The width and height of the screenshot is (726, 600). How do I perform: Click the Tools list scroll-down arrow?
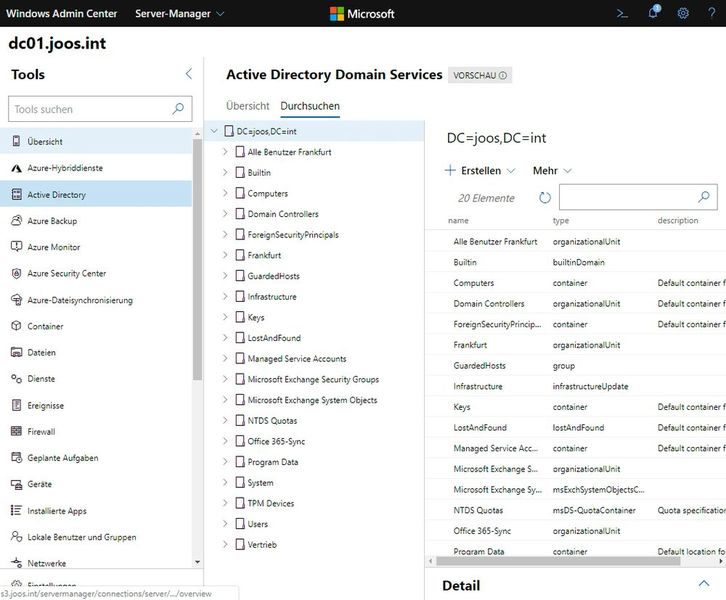click(x=197, y=562)
